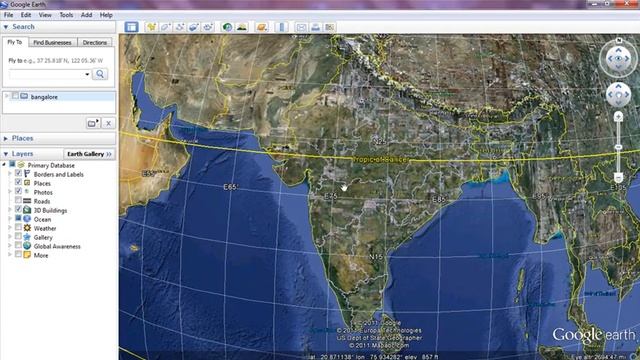Image resolution: width=640 pixels, height=360 pixels.
Task: Enable the Gallery layer checkbox
Action: click(18, 236)
